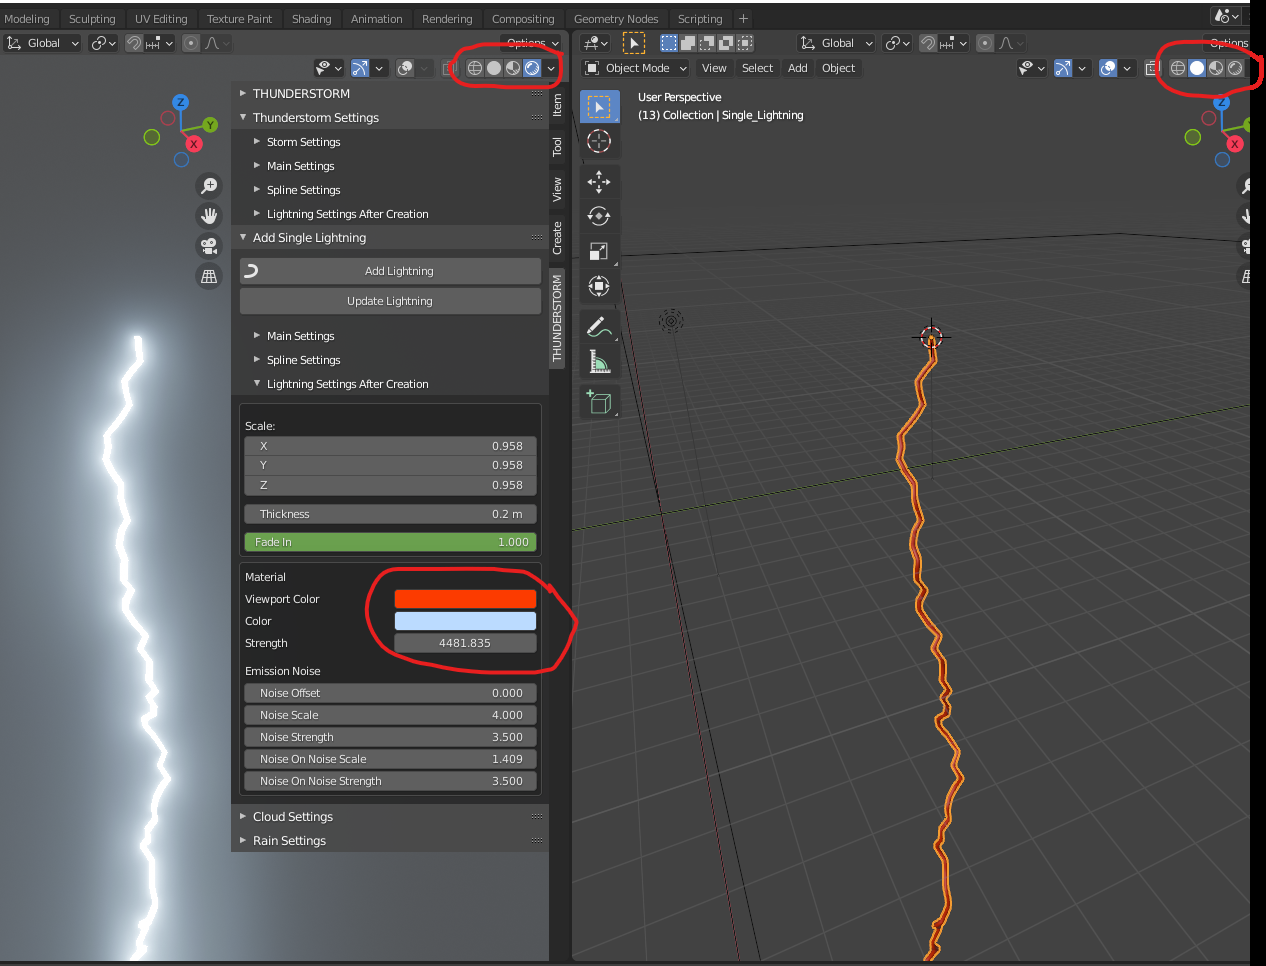Click the Add Cube tool
Viewport: 1266px width, 966px height.
click(599, 402)
